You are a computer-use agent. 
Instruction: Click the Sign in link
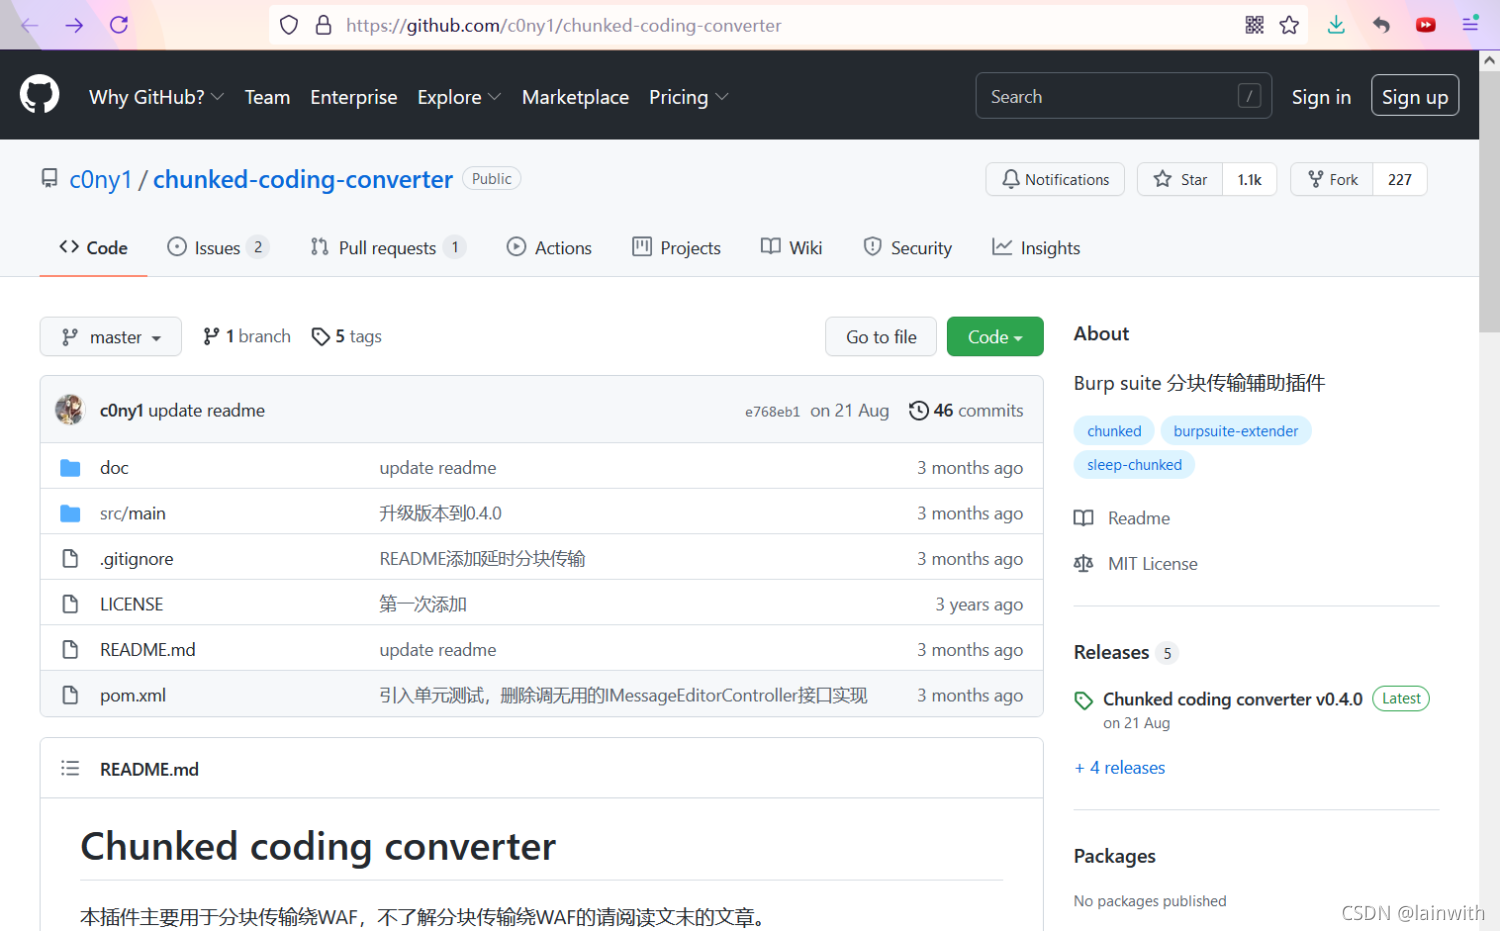[1321, 97]
